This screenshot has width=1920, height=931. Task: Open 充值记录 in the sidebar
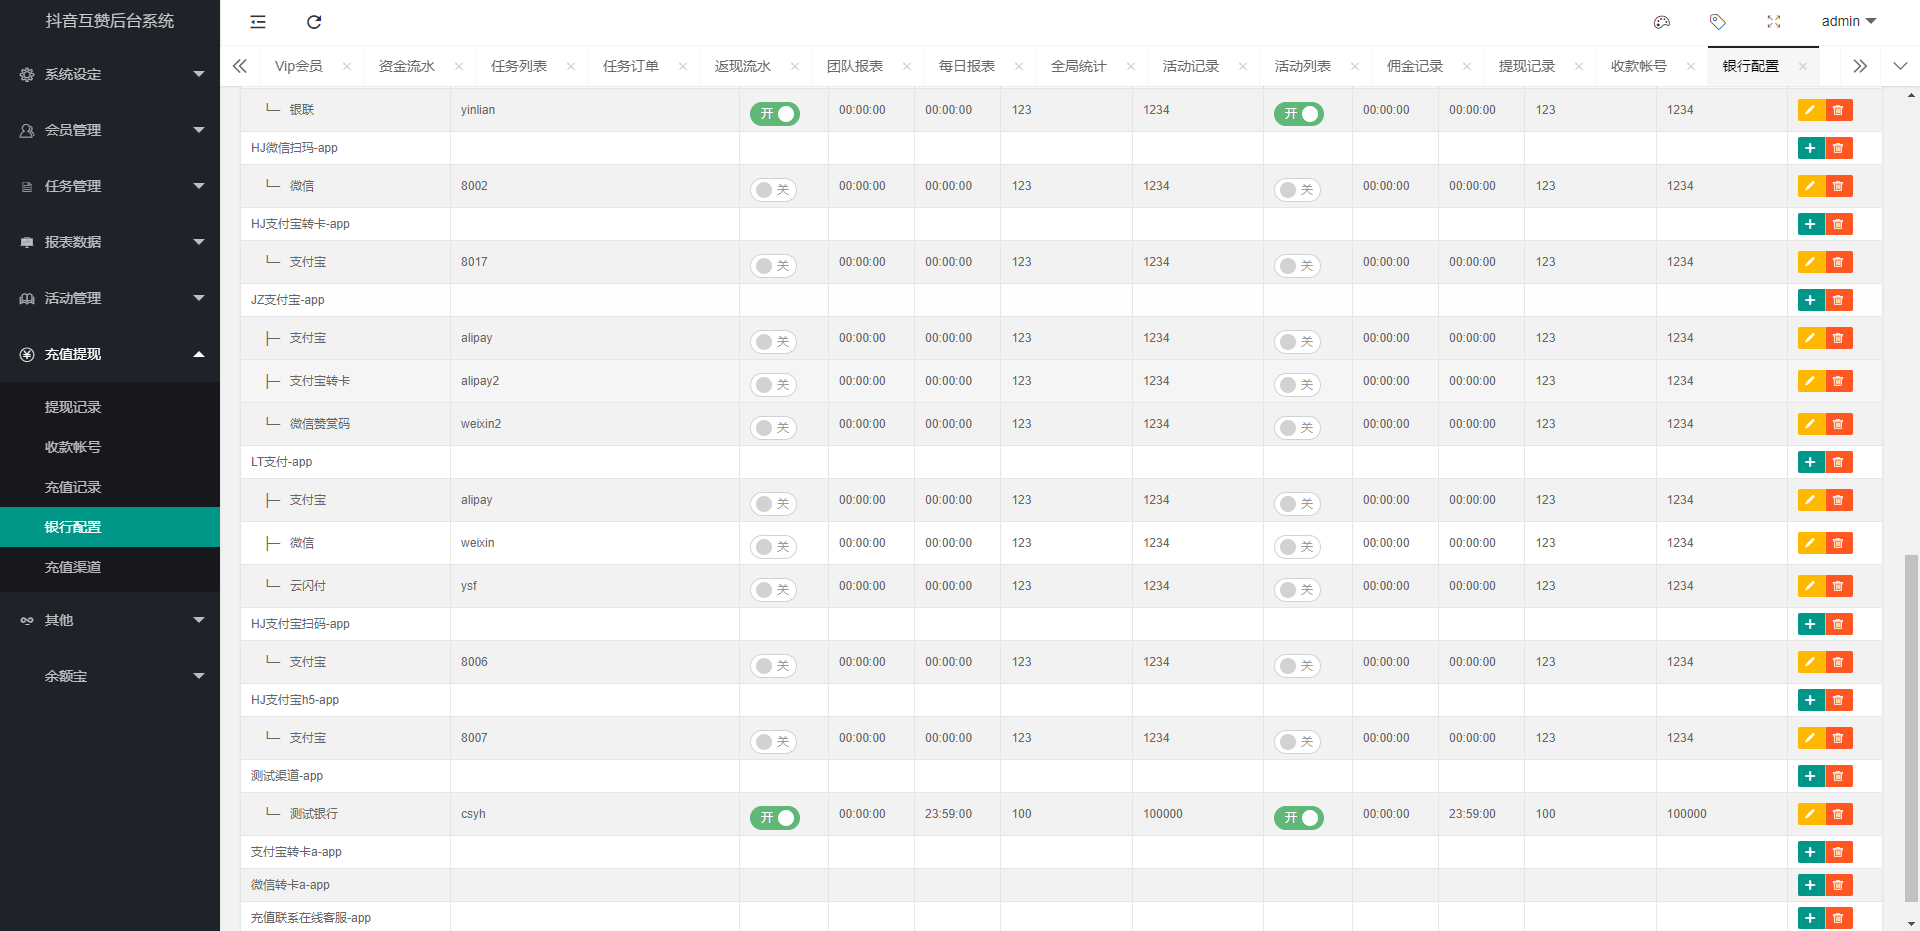pos(110,487)
